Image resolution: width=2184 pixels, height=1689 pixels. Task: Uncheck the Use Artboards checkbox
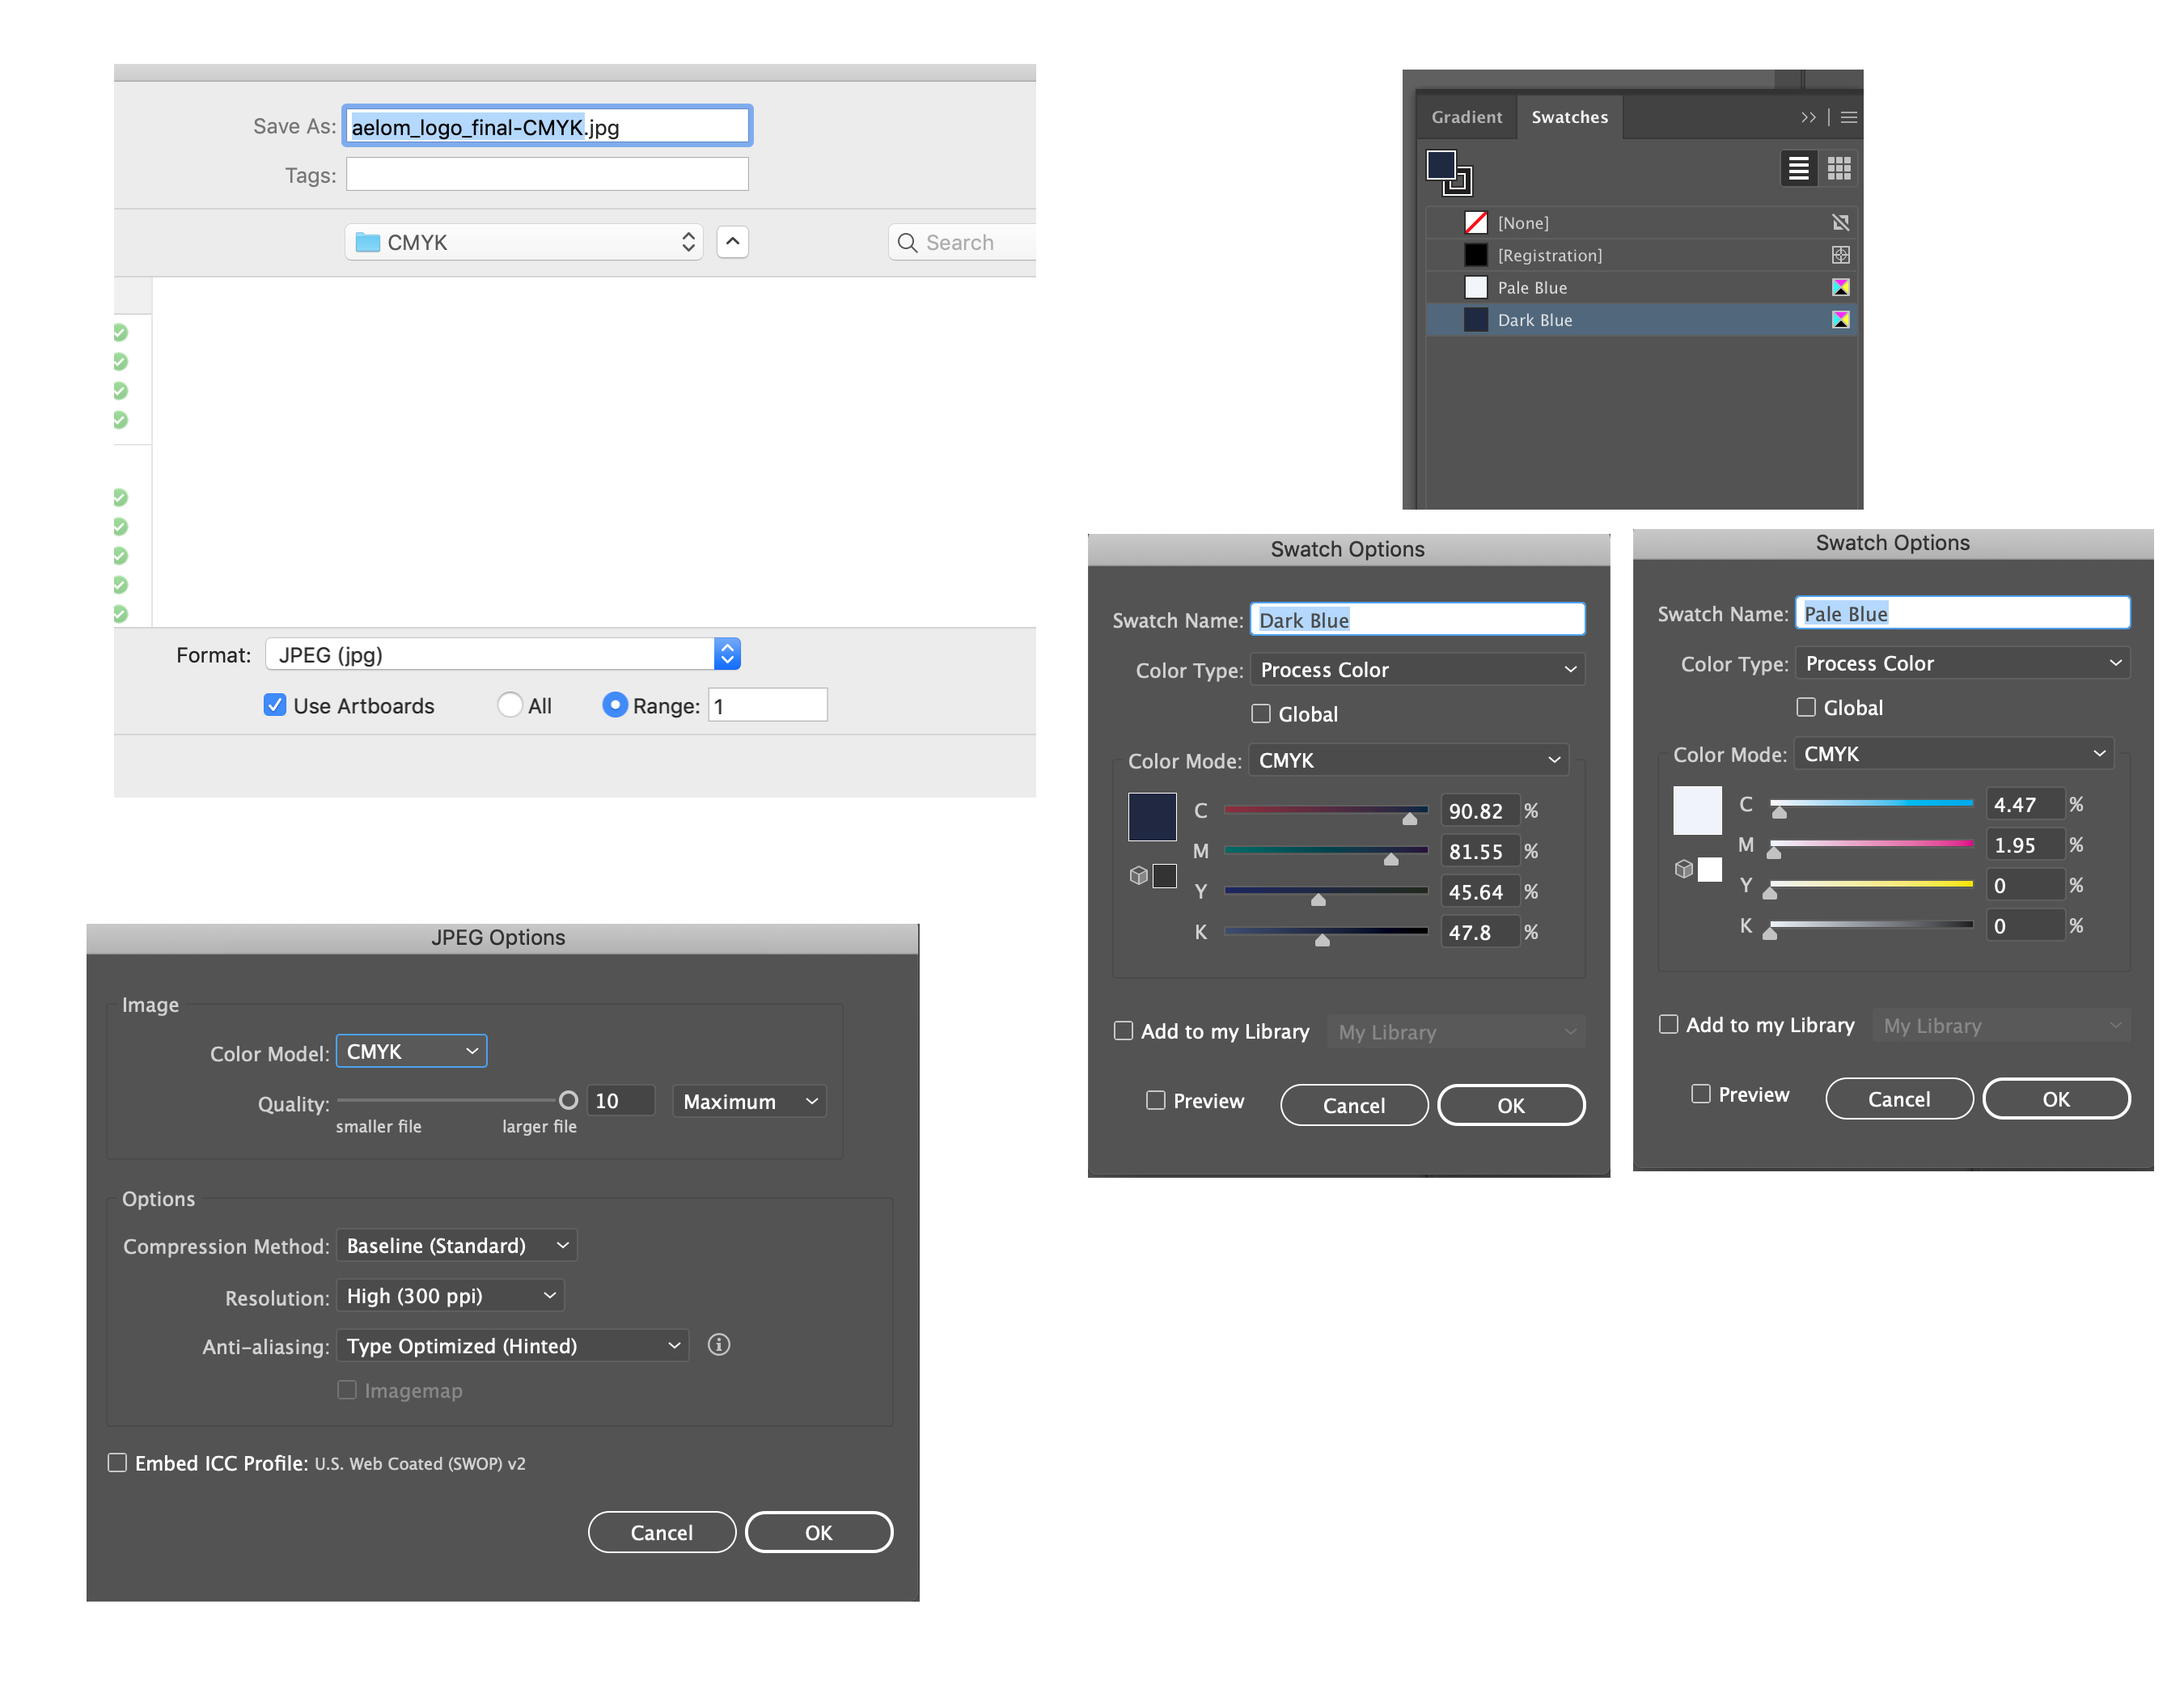coord(274,705)
